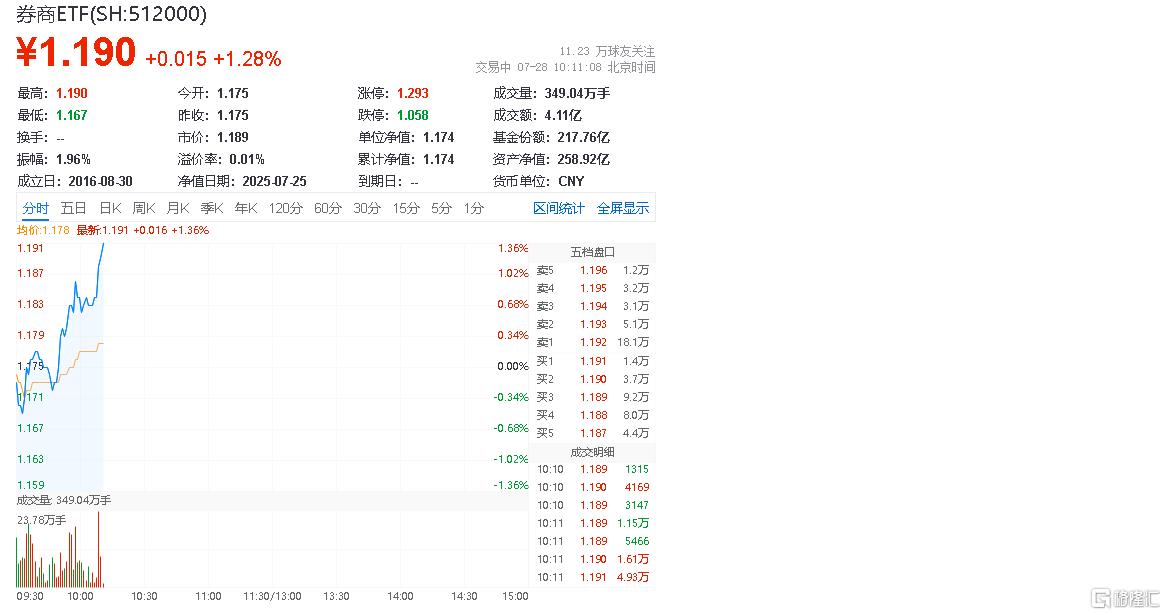Screen dimensions: 1166x615
Task: Show the 120分 chart
Action: [286, 208]
